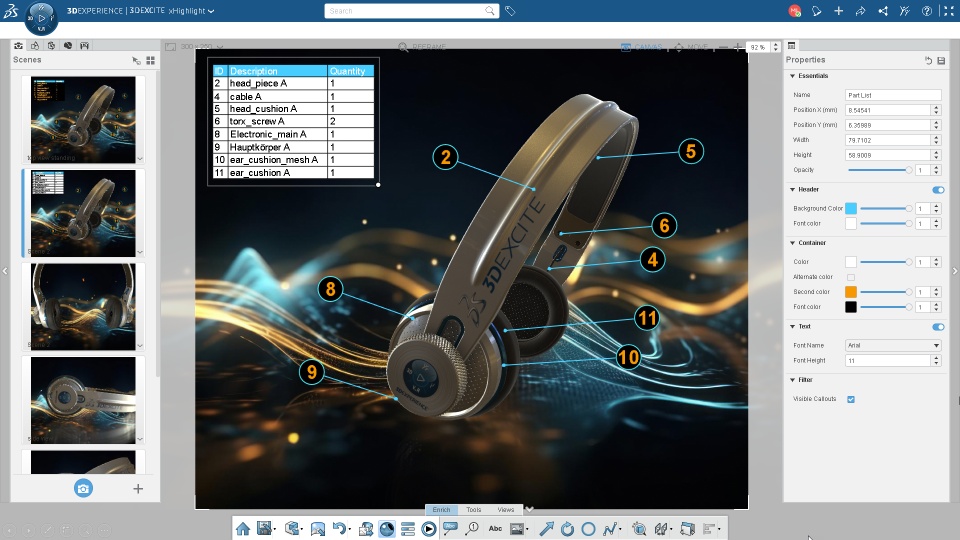This screenshot has width=960, height=540.
Task: Click the sphere material icon in toolbar
Action: [387, 529]
